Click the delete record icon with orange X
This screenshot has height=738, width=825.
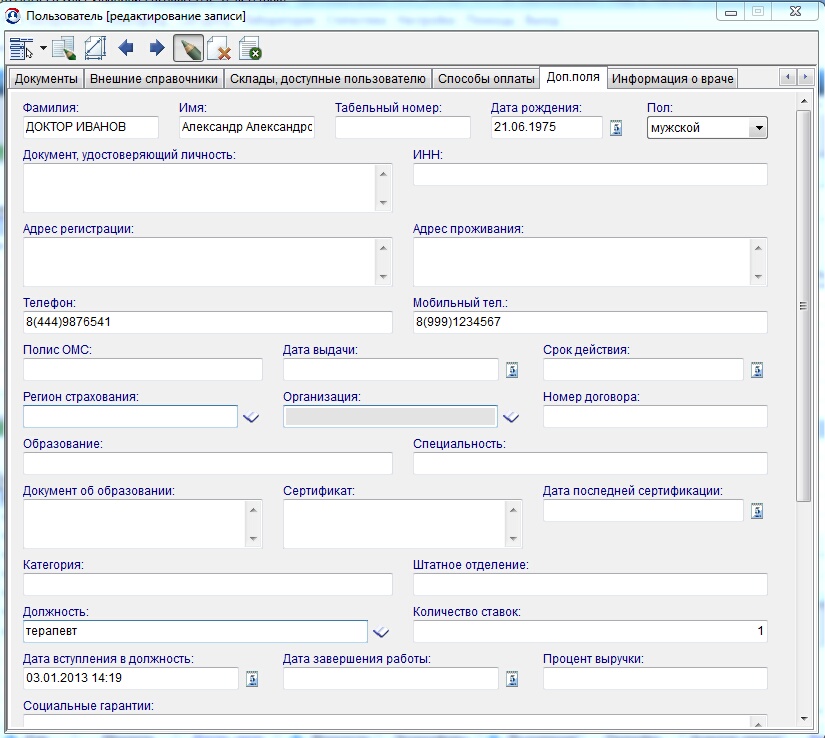(x=219, y=48)
